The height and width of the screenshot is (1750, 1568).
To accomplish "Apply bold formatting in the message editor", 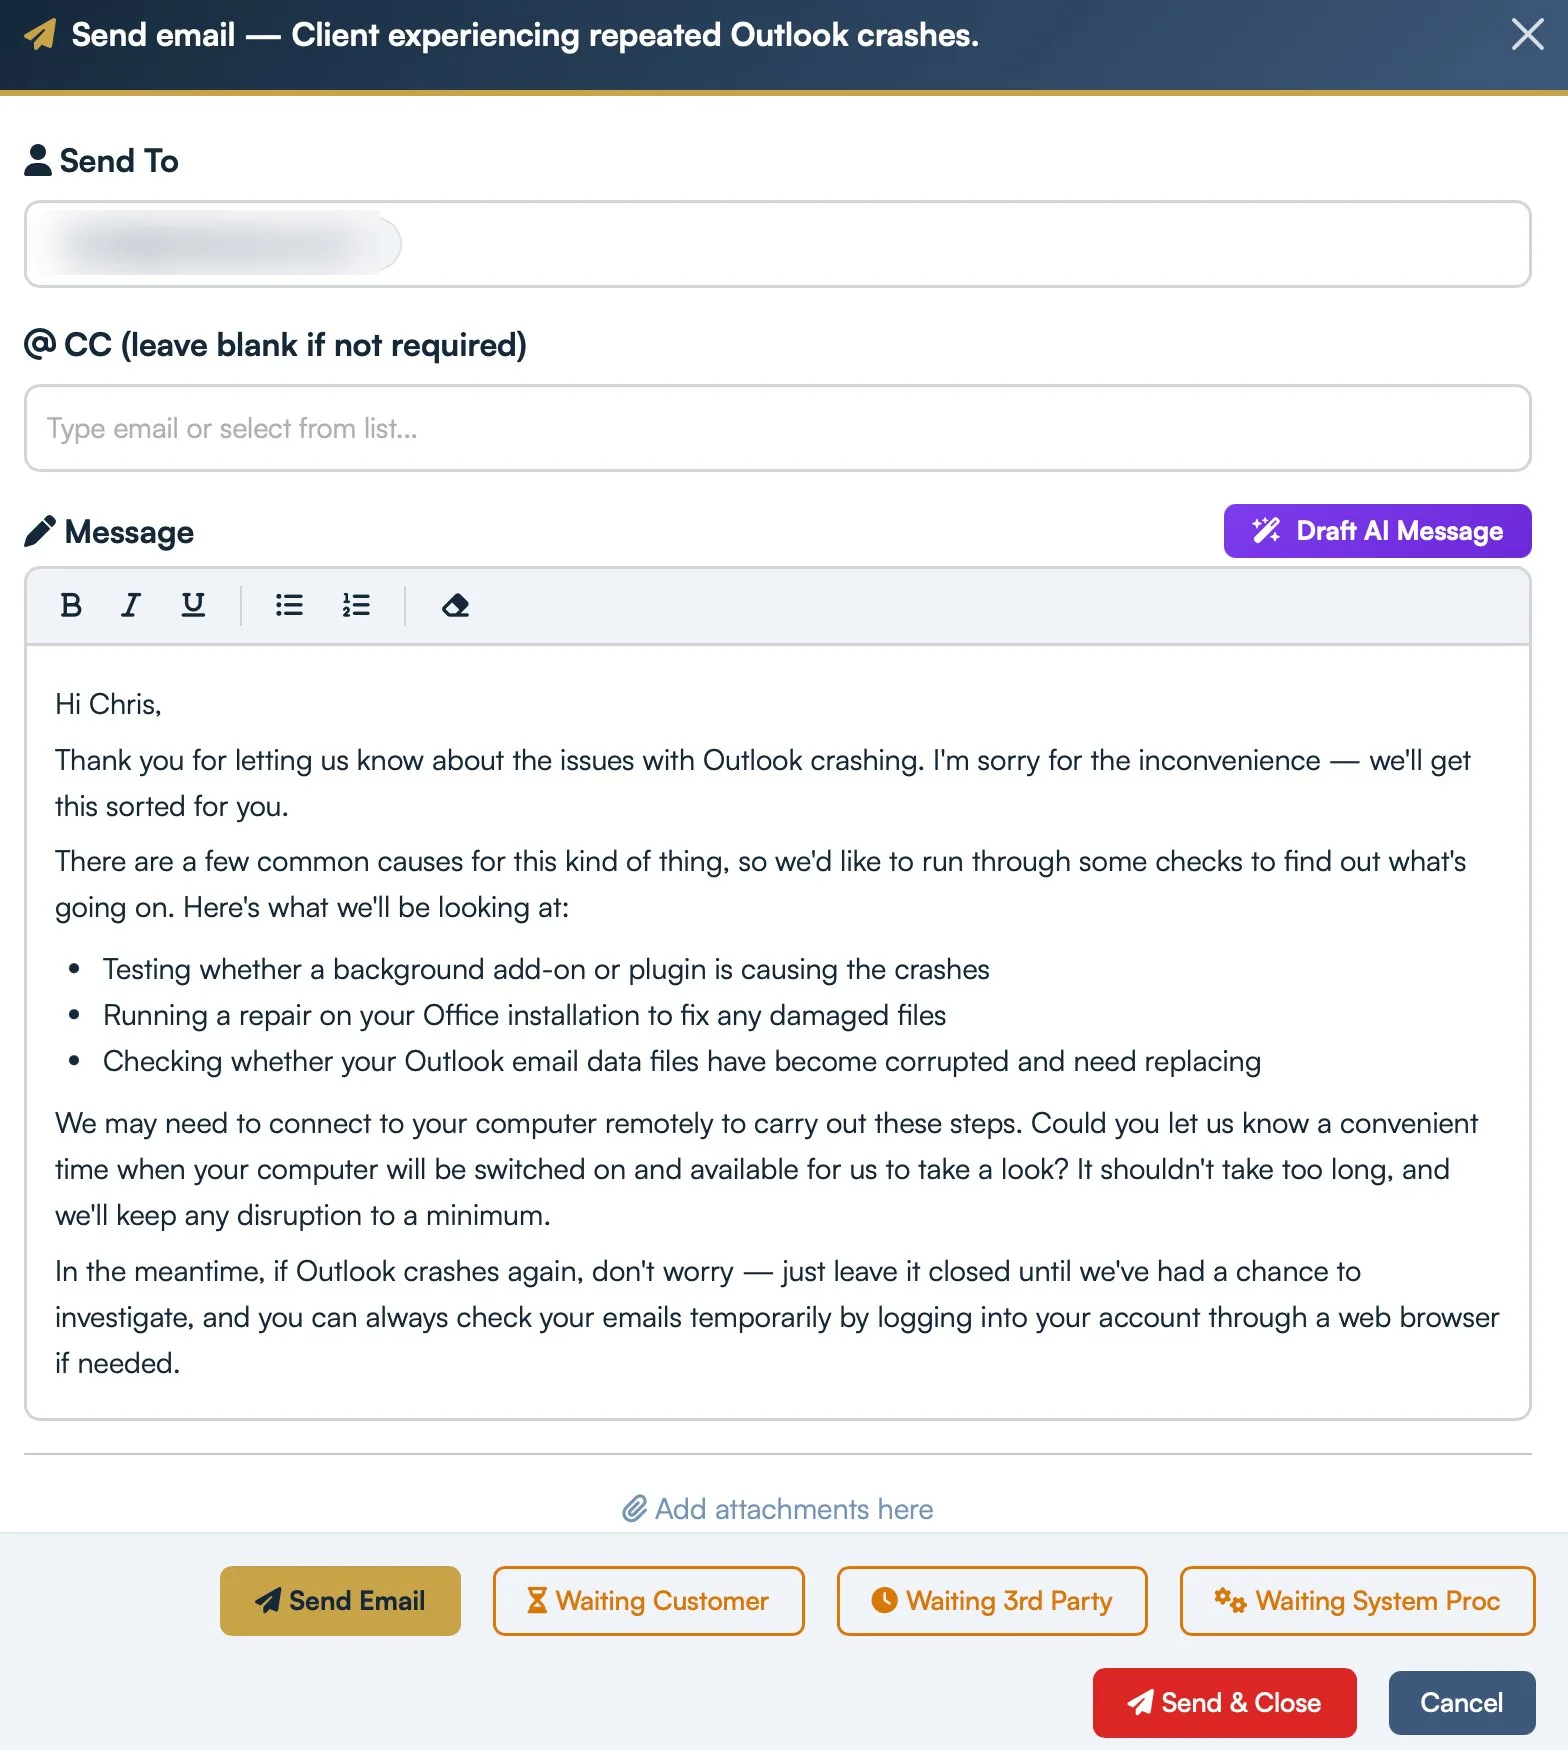I will coord(70,605).
